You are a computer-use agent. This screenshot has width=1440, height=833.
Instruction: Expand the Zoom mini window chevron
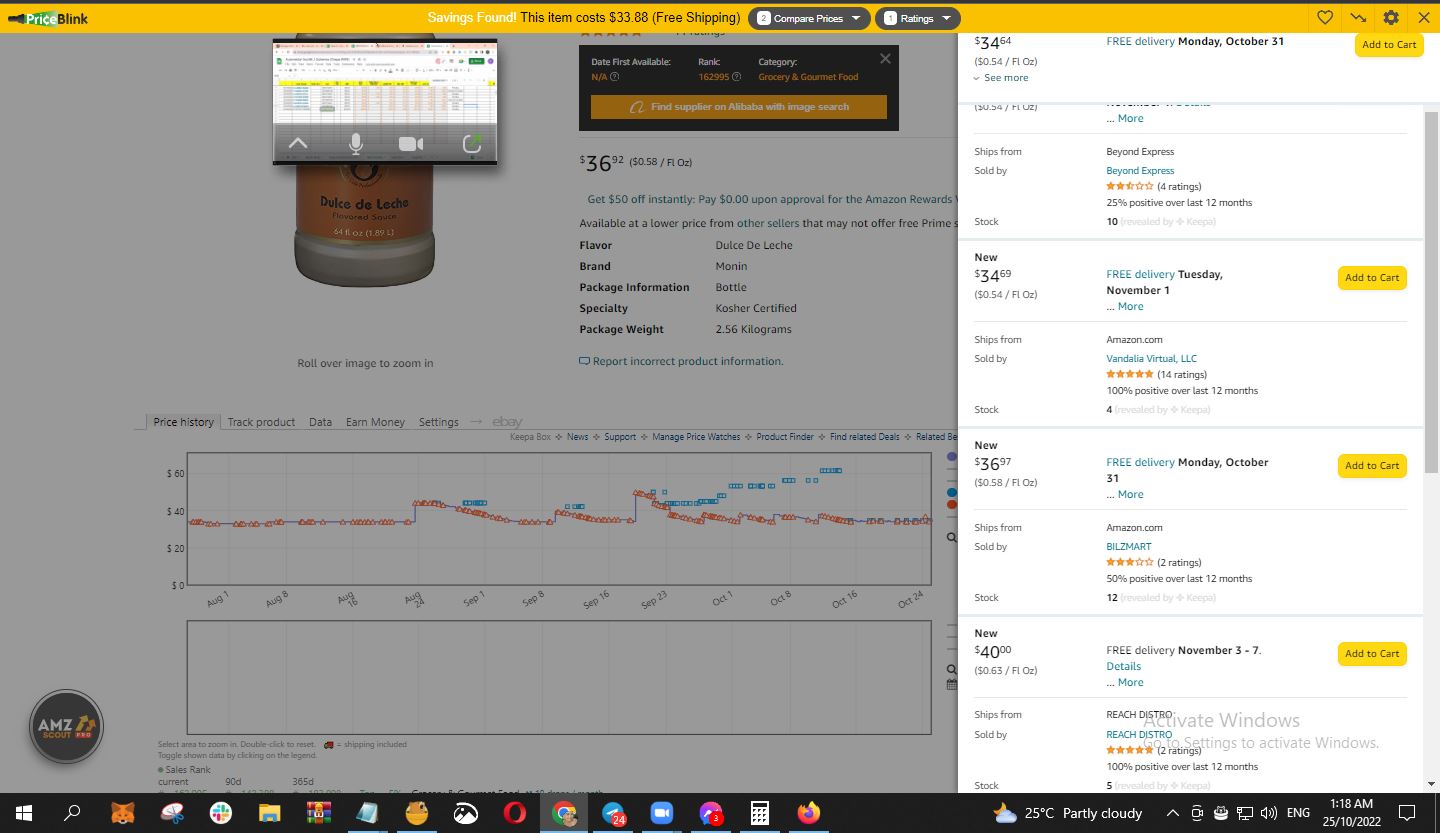pyautogui.click(x=298, y=144)
